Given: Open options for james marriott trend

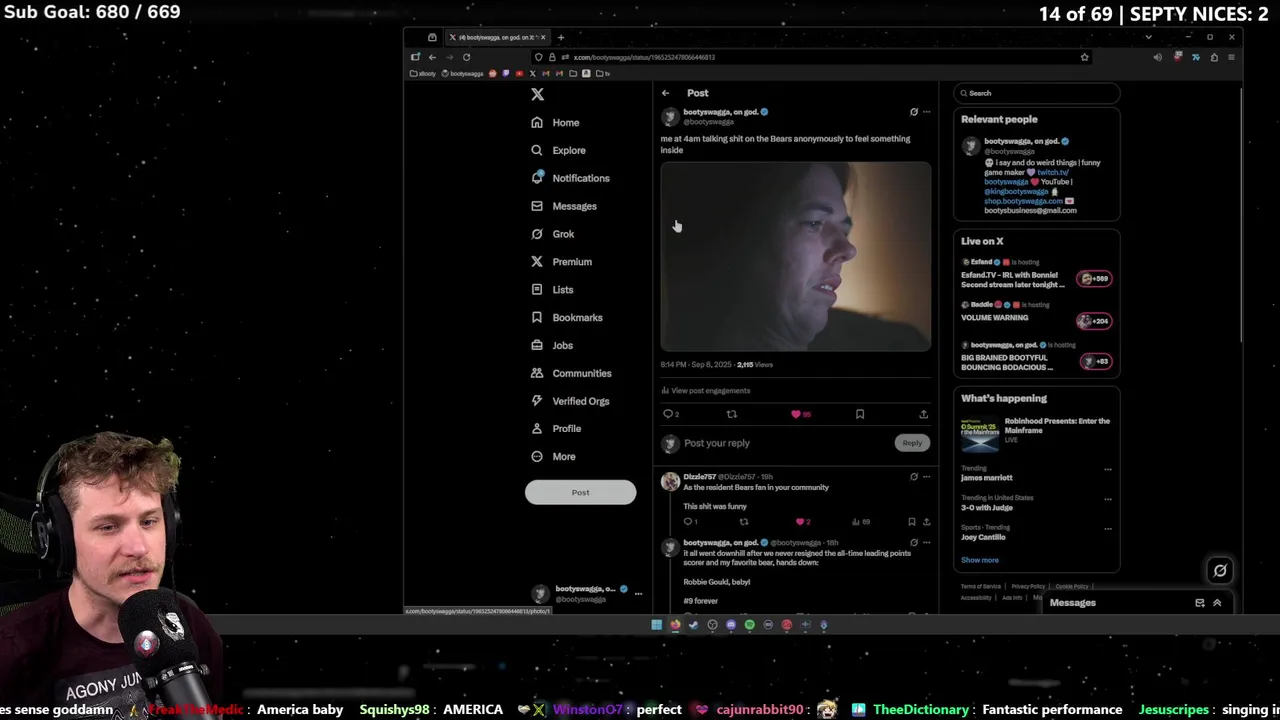Looking at the screenshot, I should (1107, 469).
